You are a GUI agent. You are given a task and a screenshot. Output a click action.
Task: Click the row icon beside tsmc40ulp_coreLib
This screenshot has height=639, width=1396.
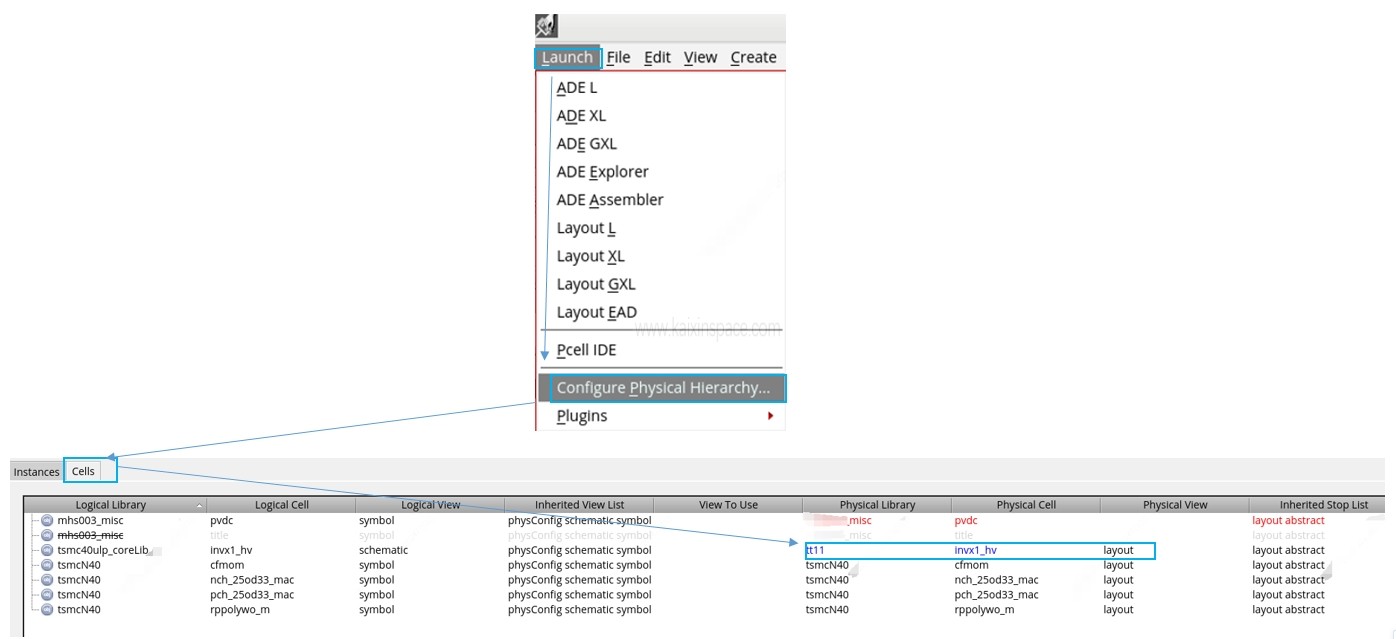click(47, 550)
